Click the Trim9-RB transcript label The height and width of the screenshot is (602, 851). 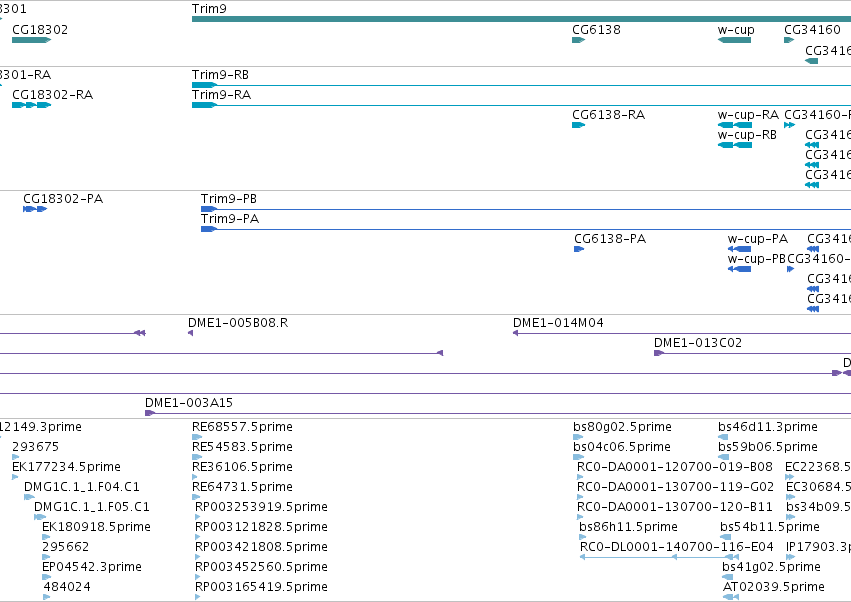[x=220, y=74]
